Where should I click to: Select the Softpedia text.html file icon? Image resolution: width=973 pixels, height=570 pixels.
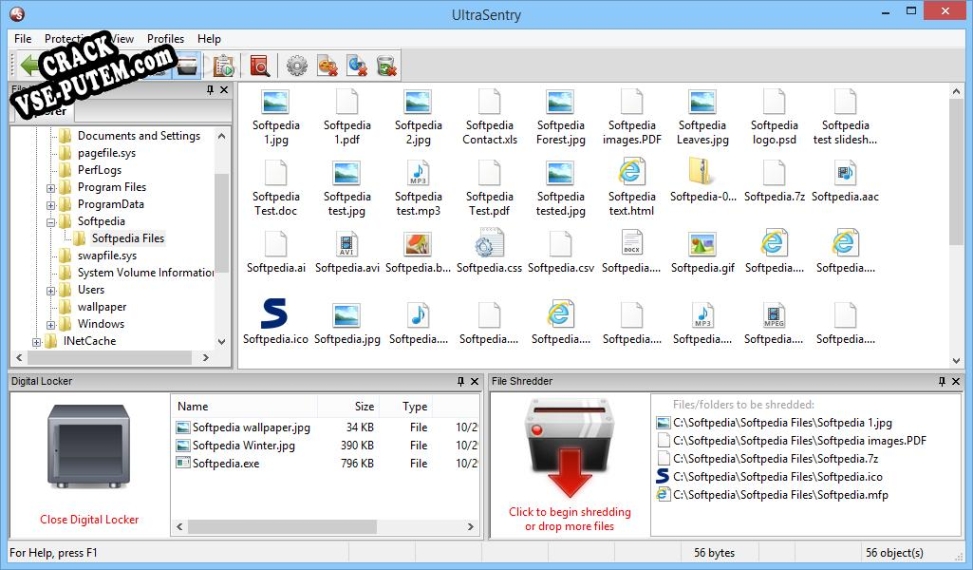(x=632, y=172)
